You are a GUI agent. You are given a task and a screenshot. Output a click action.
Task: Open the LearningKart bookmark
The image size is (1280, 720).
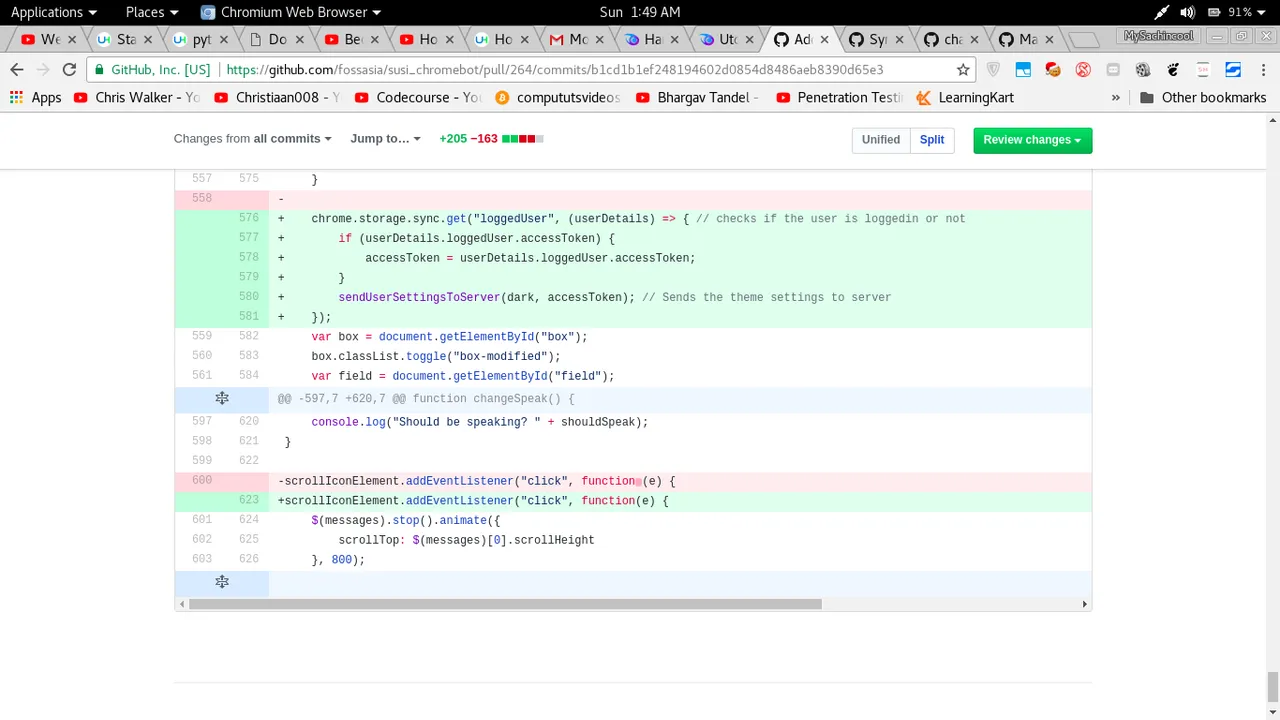[x=965, y=97]
